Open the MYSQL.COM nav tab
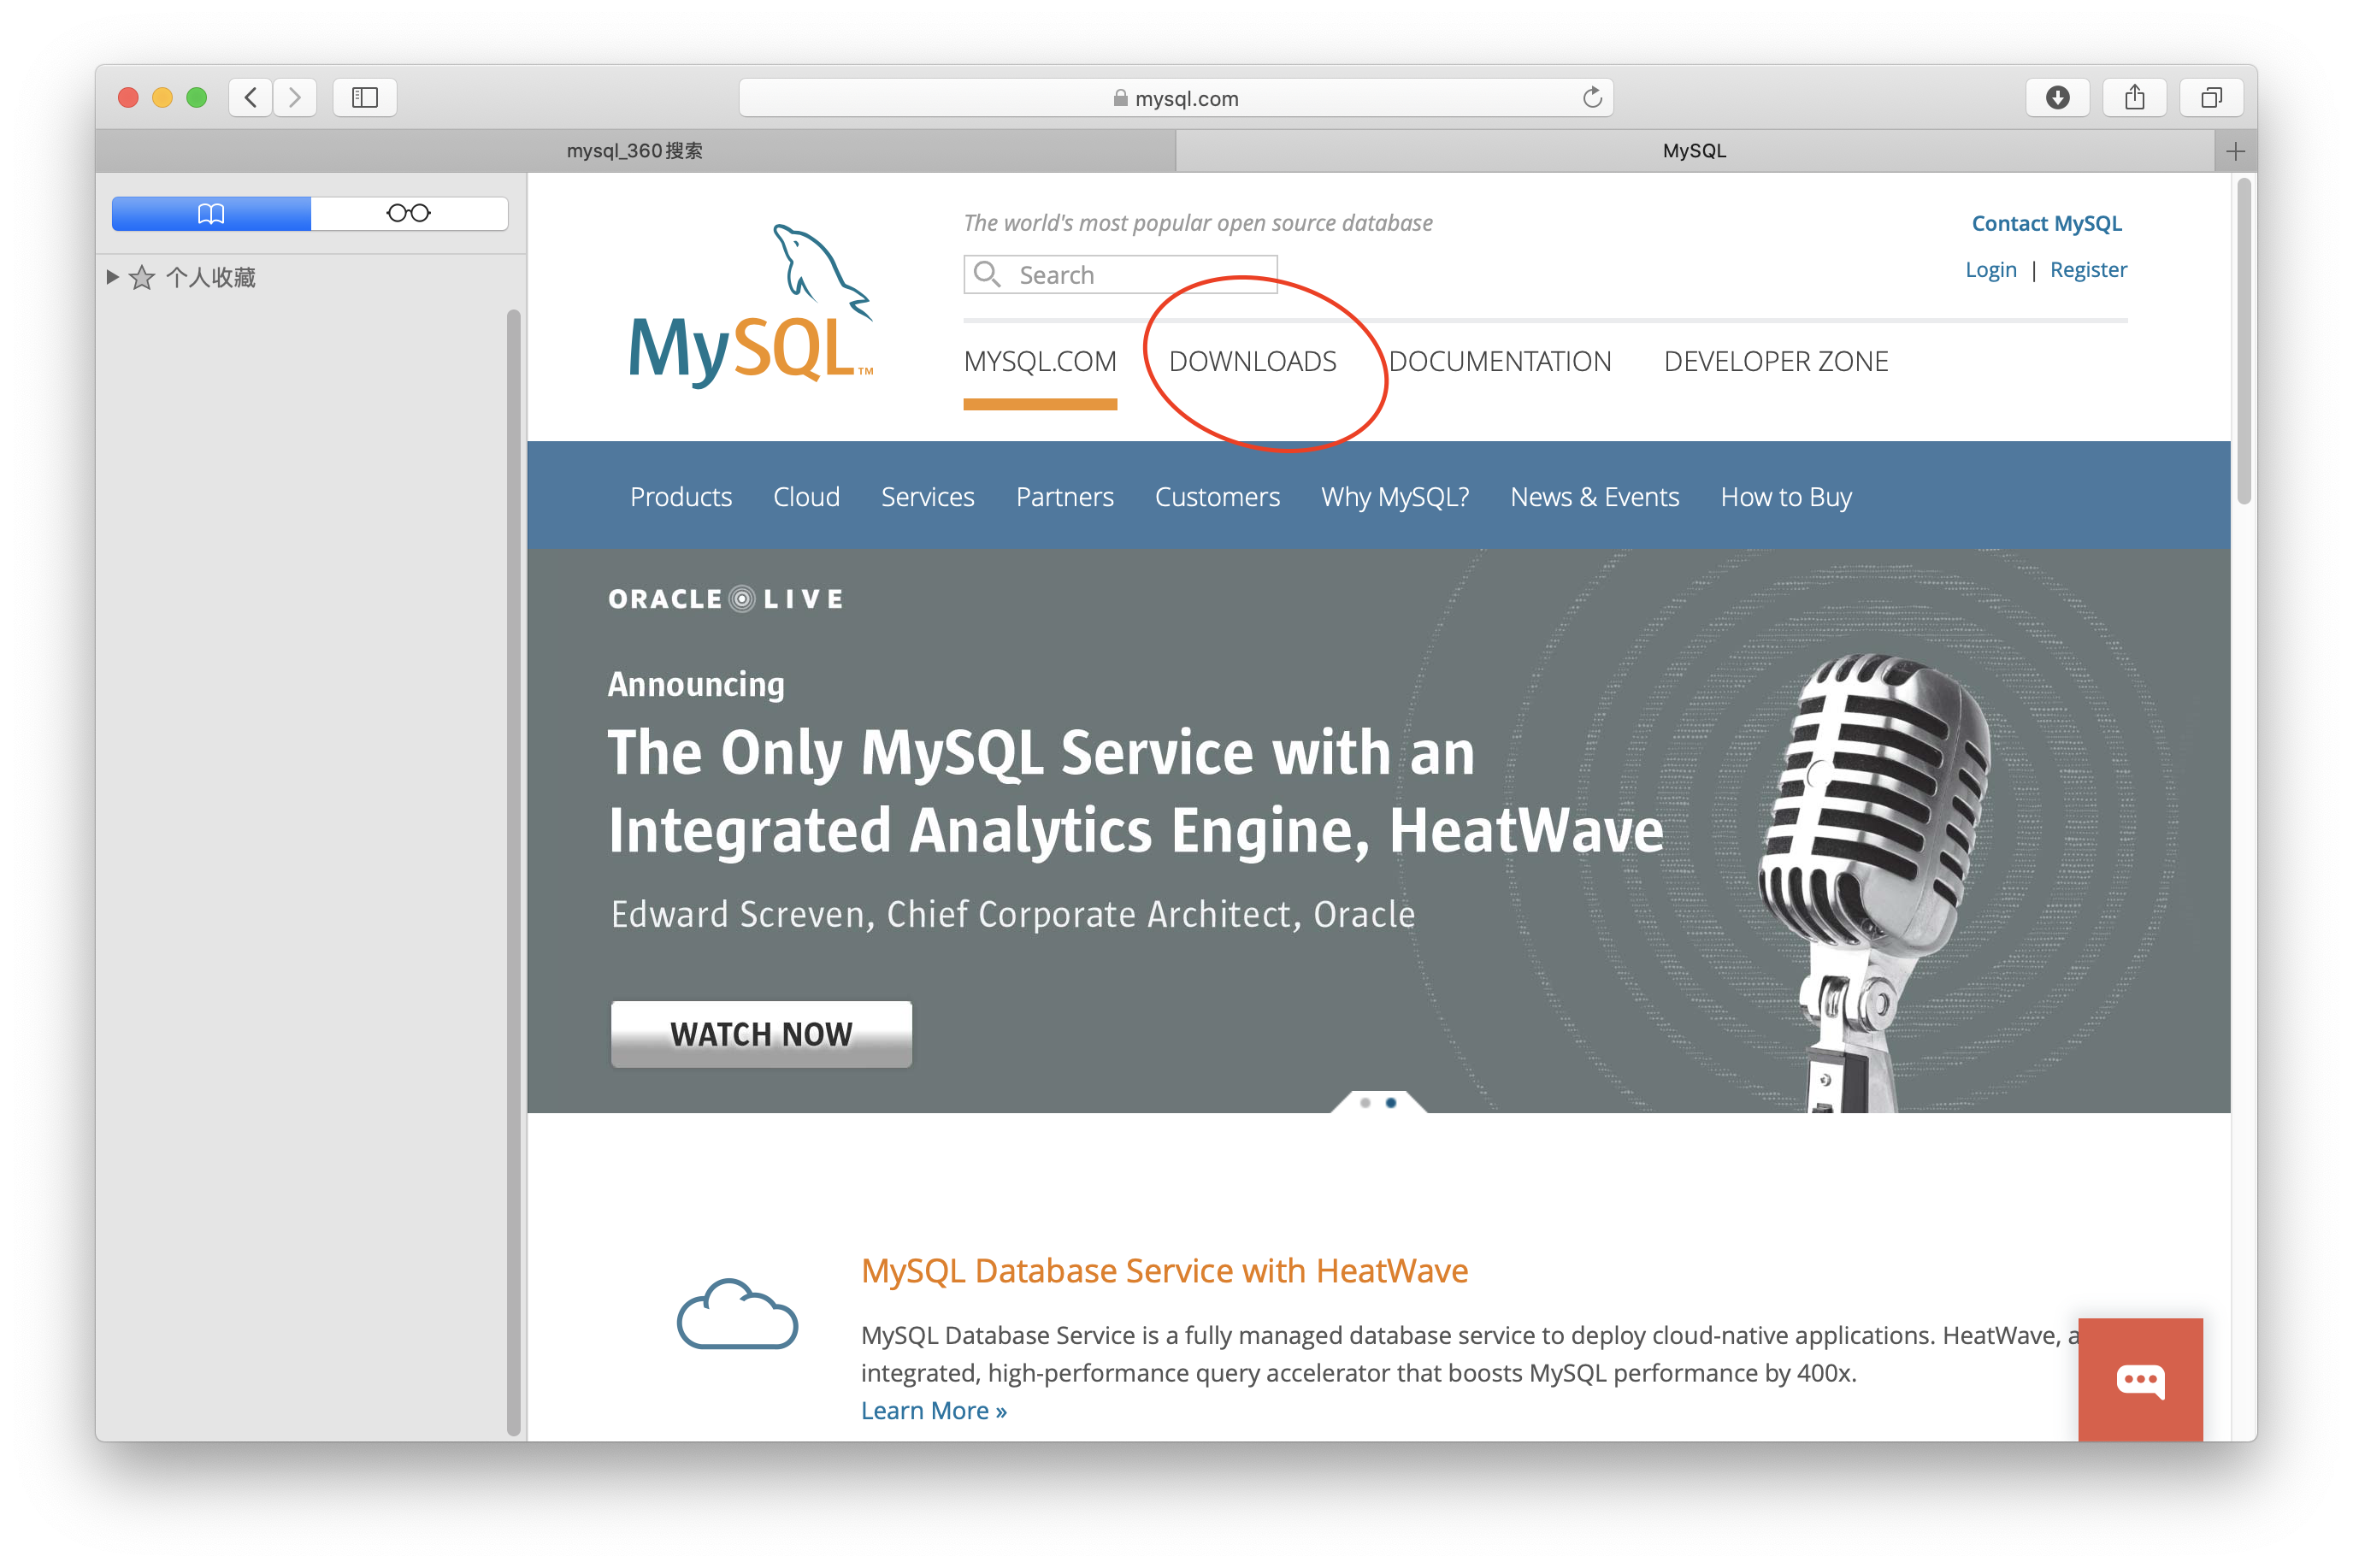Viewport: 2353px width, 1568px height. (1040, 361)
